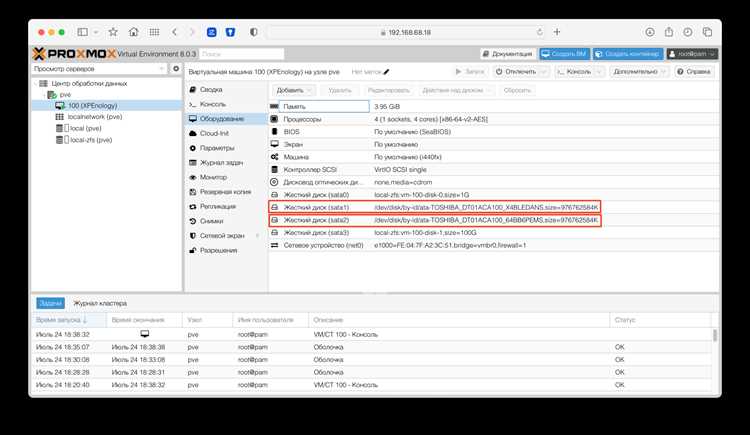Screen dimensions: 750x435
Task: Select Жесткий диск (sata1) row
Action: 494,207
